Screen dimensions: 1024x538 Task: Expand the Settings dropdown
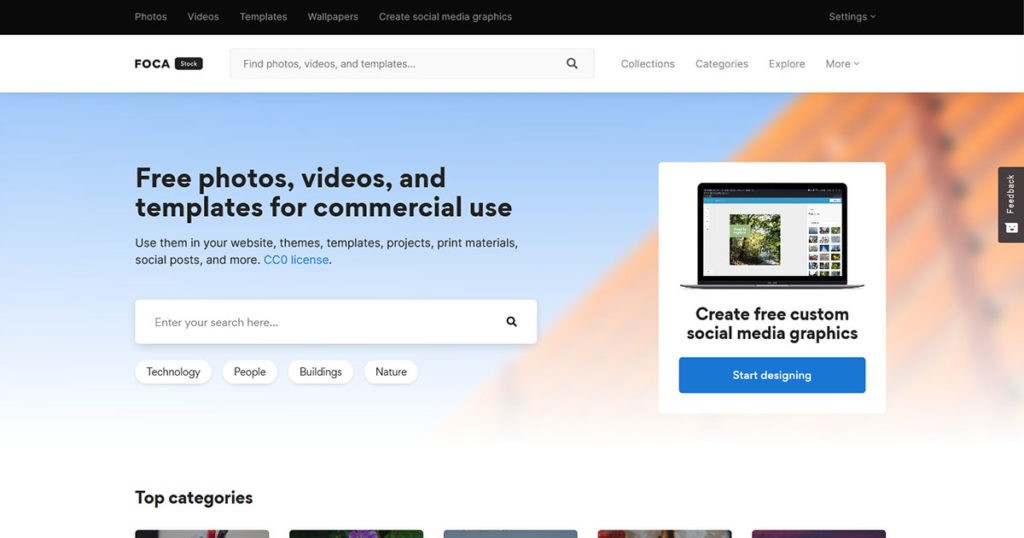[852, 17]
